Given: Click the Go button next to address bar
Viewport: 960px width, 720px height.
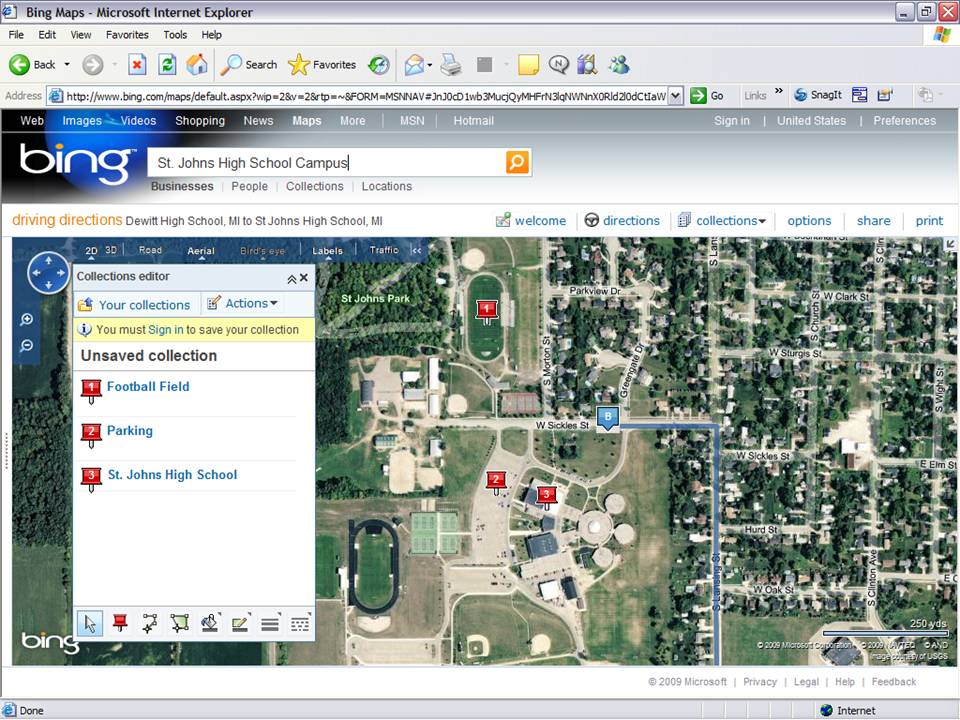Looking at the screenshot, I should [x=708, y=96].
